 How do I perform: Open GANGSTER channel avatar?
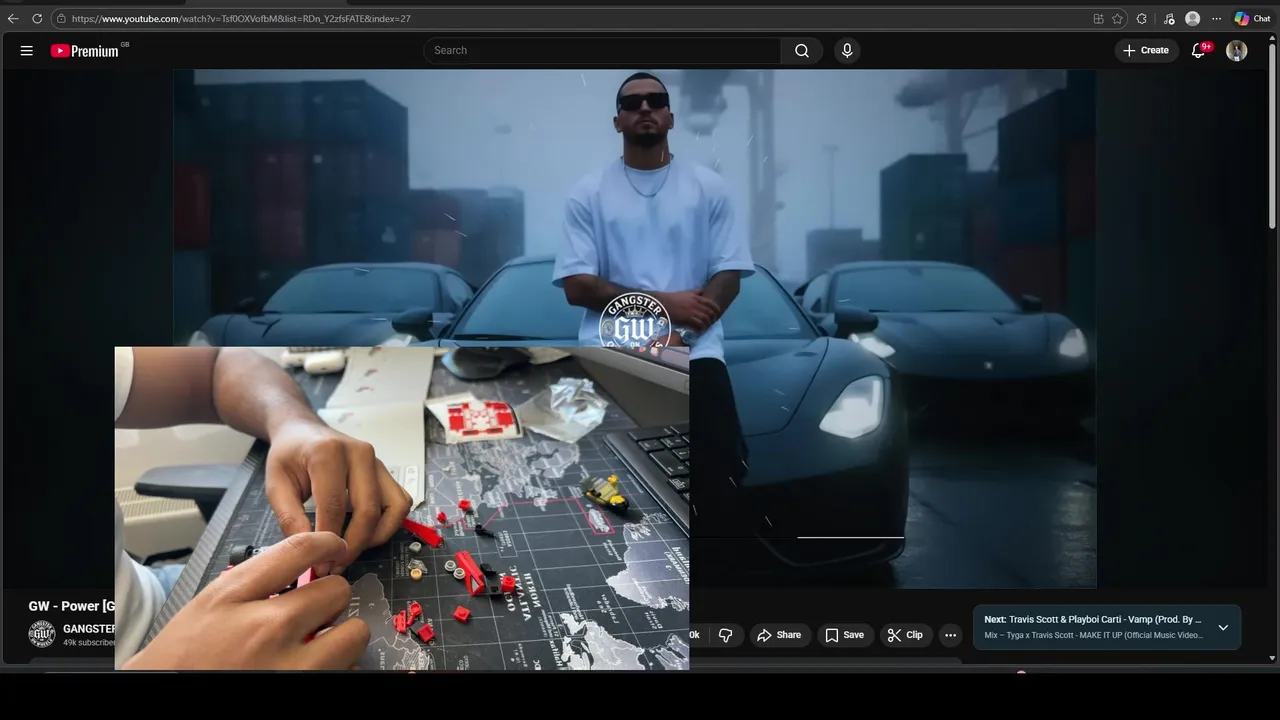tap(41, 633)
